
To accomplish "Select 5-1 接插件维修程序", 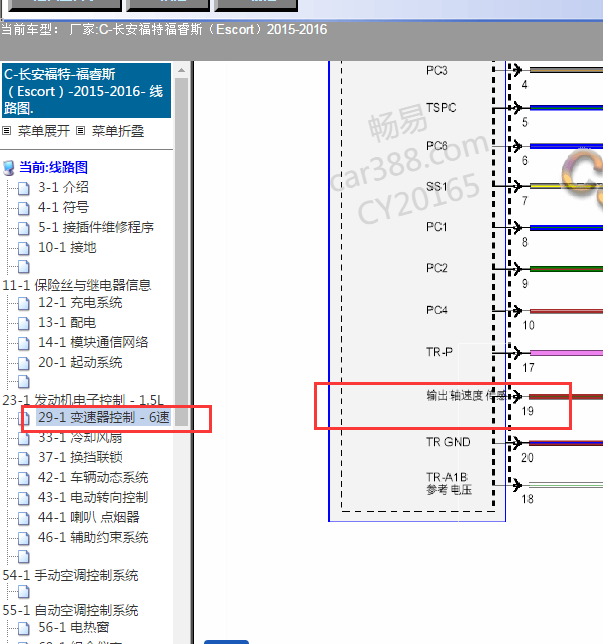I will (x=96, y=227).
